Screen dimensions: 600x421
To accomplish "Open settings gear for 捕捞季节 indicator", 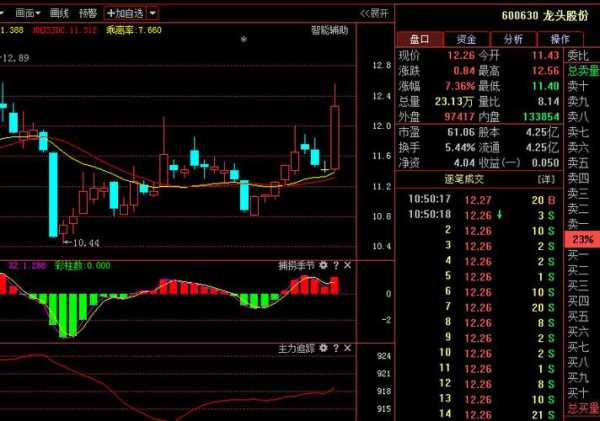I will point(323,266).
